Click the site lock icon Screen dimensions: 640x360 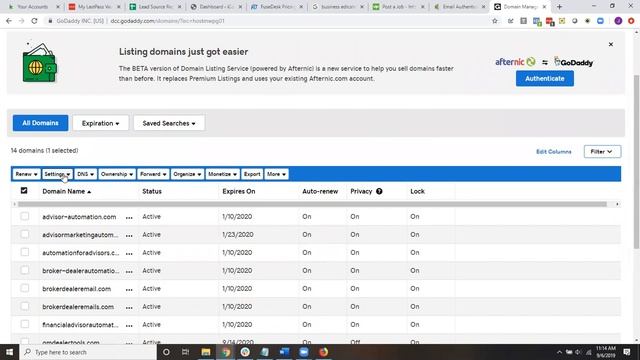pos(50,21)
